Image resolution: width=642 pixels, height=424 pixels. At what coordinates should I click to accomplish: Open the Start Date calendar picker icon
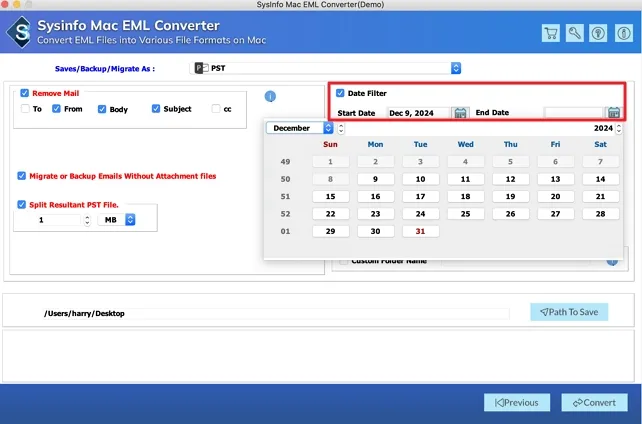point(459,113)
